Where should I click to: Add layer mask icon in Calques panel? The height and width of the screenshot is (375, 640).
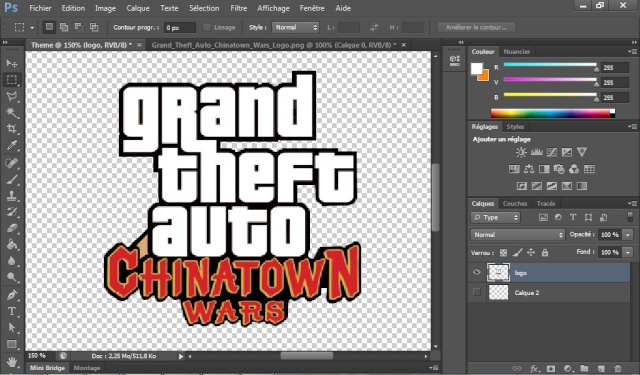tap(551, 368)
